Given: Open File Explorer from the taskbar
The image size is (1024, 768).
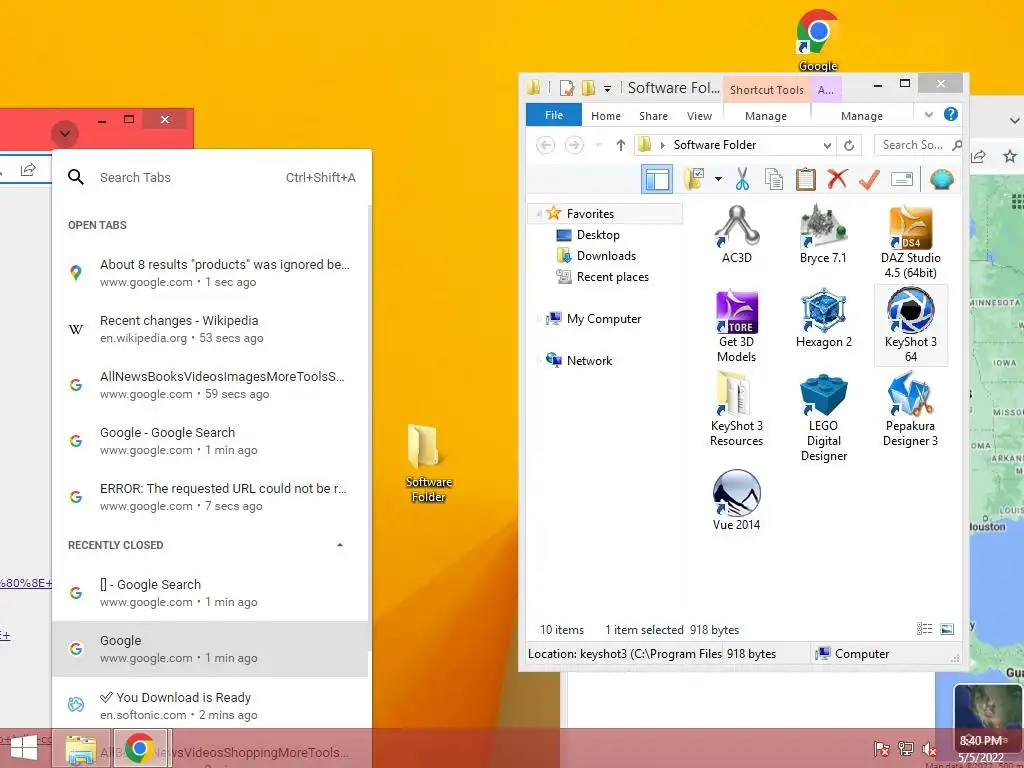Looking at the screenshot, I should coord(81,748).
